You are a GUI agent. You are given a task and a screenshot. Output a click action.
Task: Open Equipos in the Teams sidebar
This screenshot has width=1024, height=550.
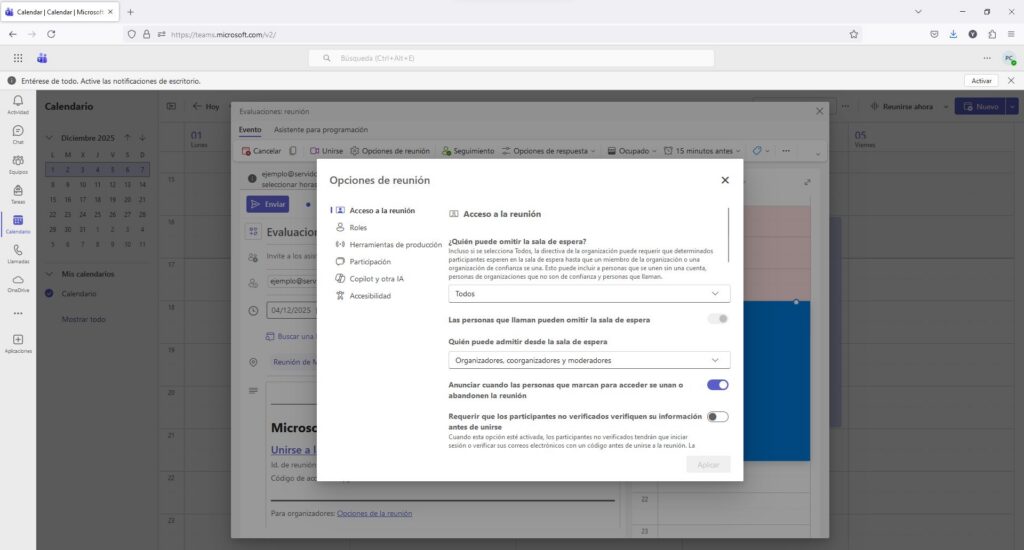click(x=18, y=165)
